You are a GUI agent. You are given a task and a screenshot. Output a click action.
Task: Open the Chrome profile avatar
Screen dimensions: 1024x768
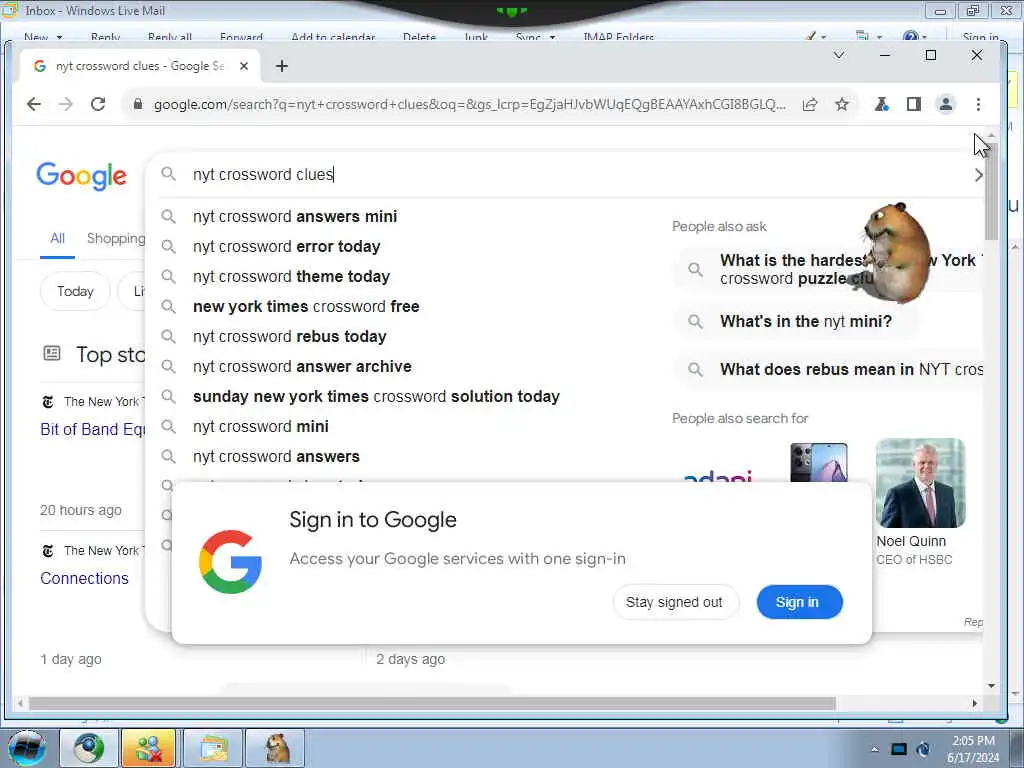(x=946, y=104)
